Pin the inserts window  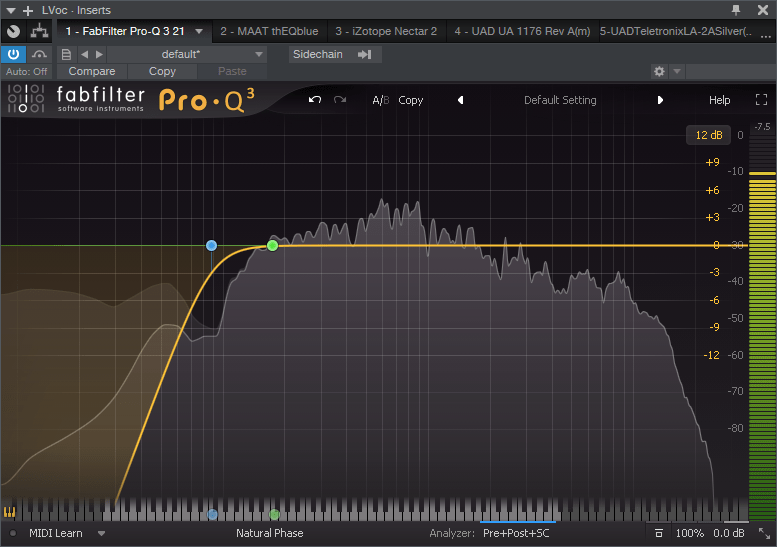click(x=737, y=9)
